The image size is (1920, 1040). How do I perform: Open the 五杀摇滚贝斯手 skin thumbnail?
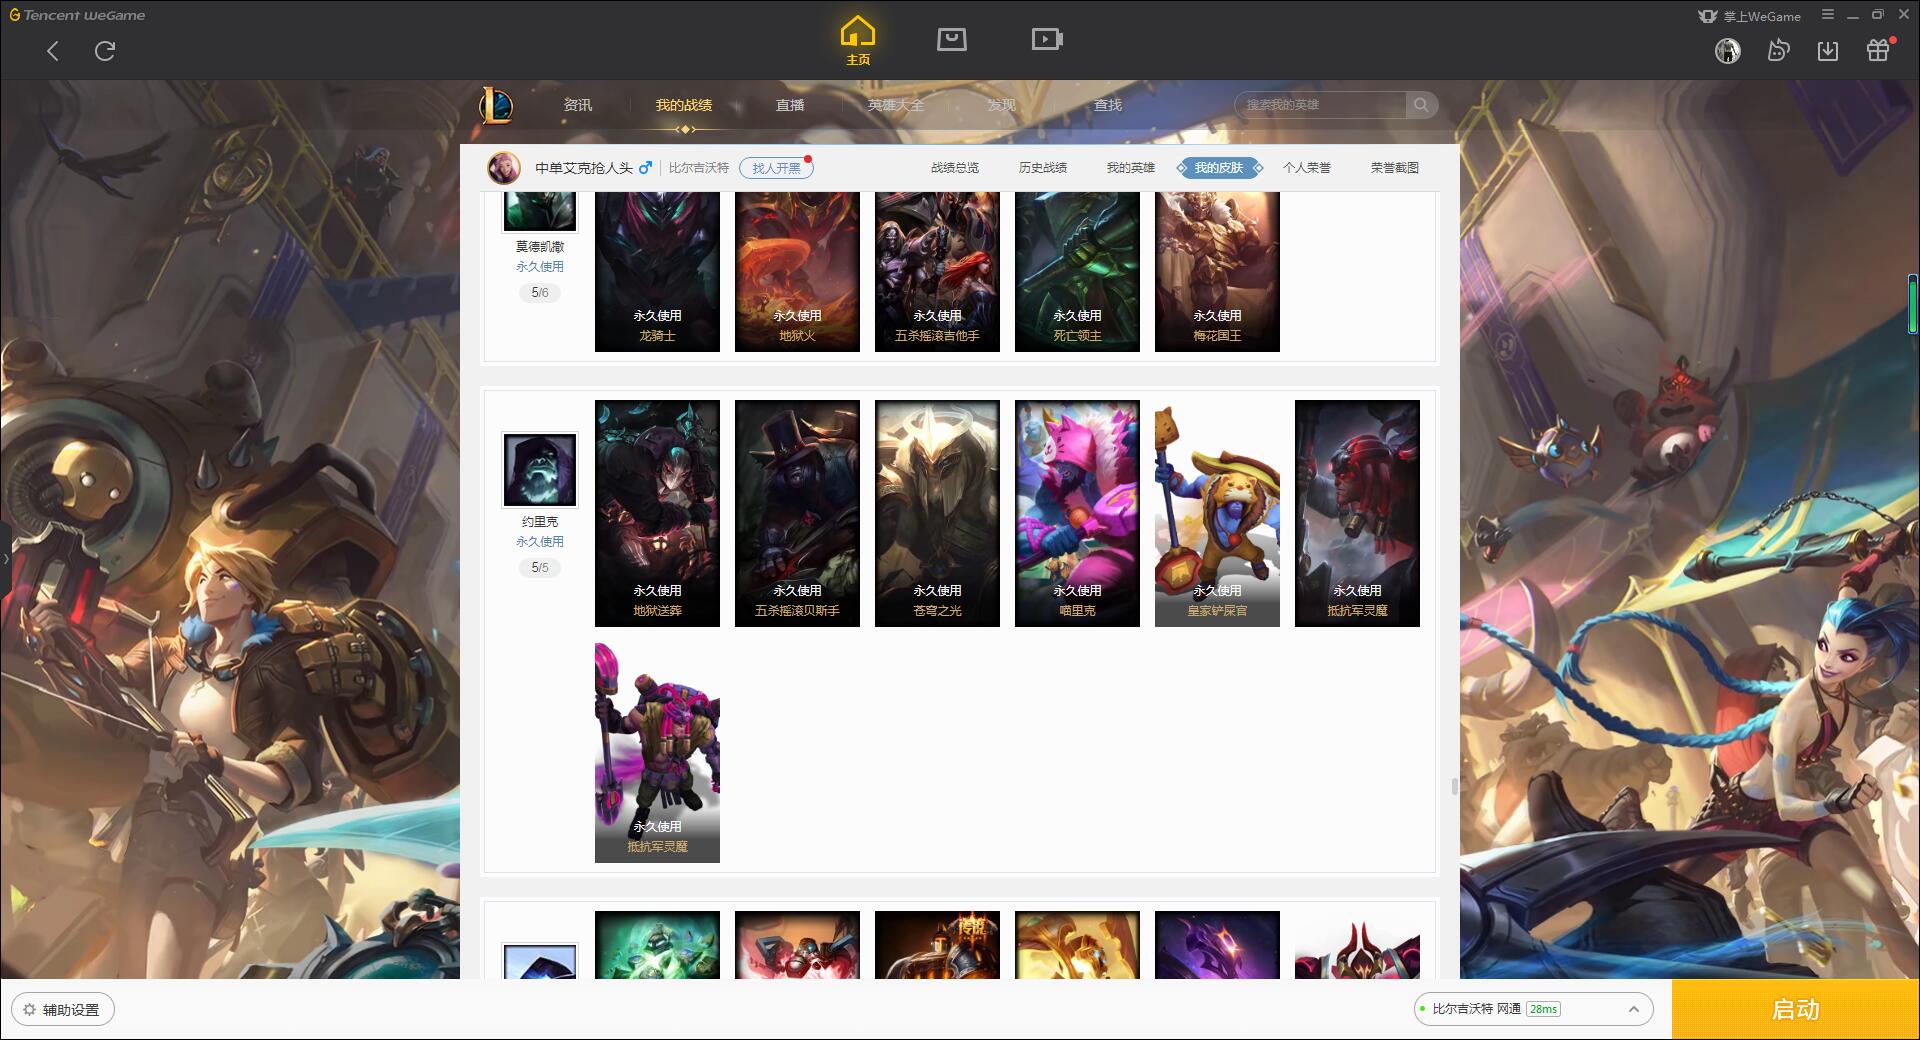click(797, 513)
